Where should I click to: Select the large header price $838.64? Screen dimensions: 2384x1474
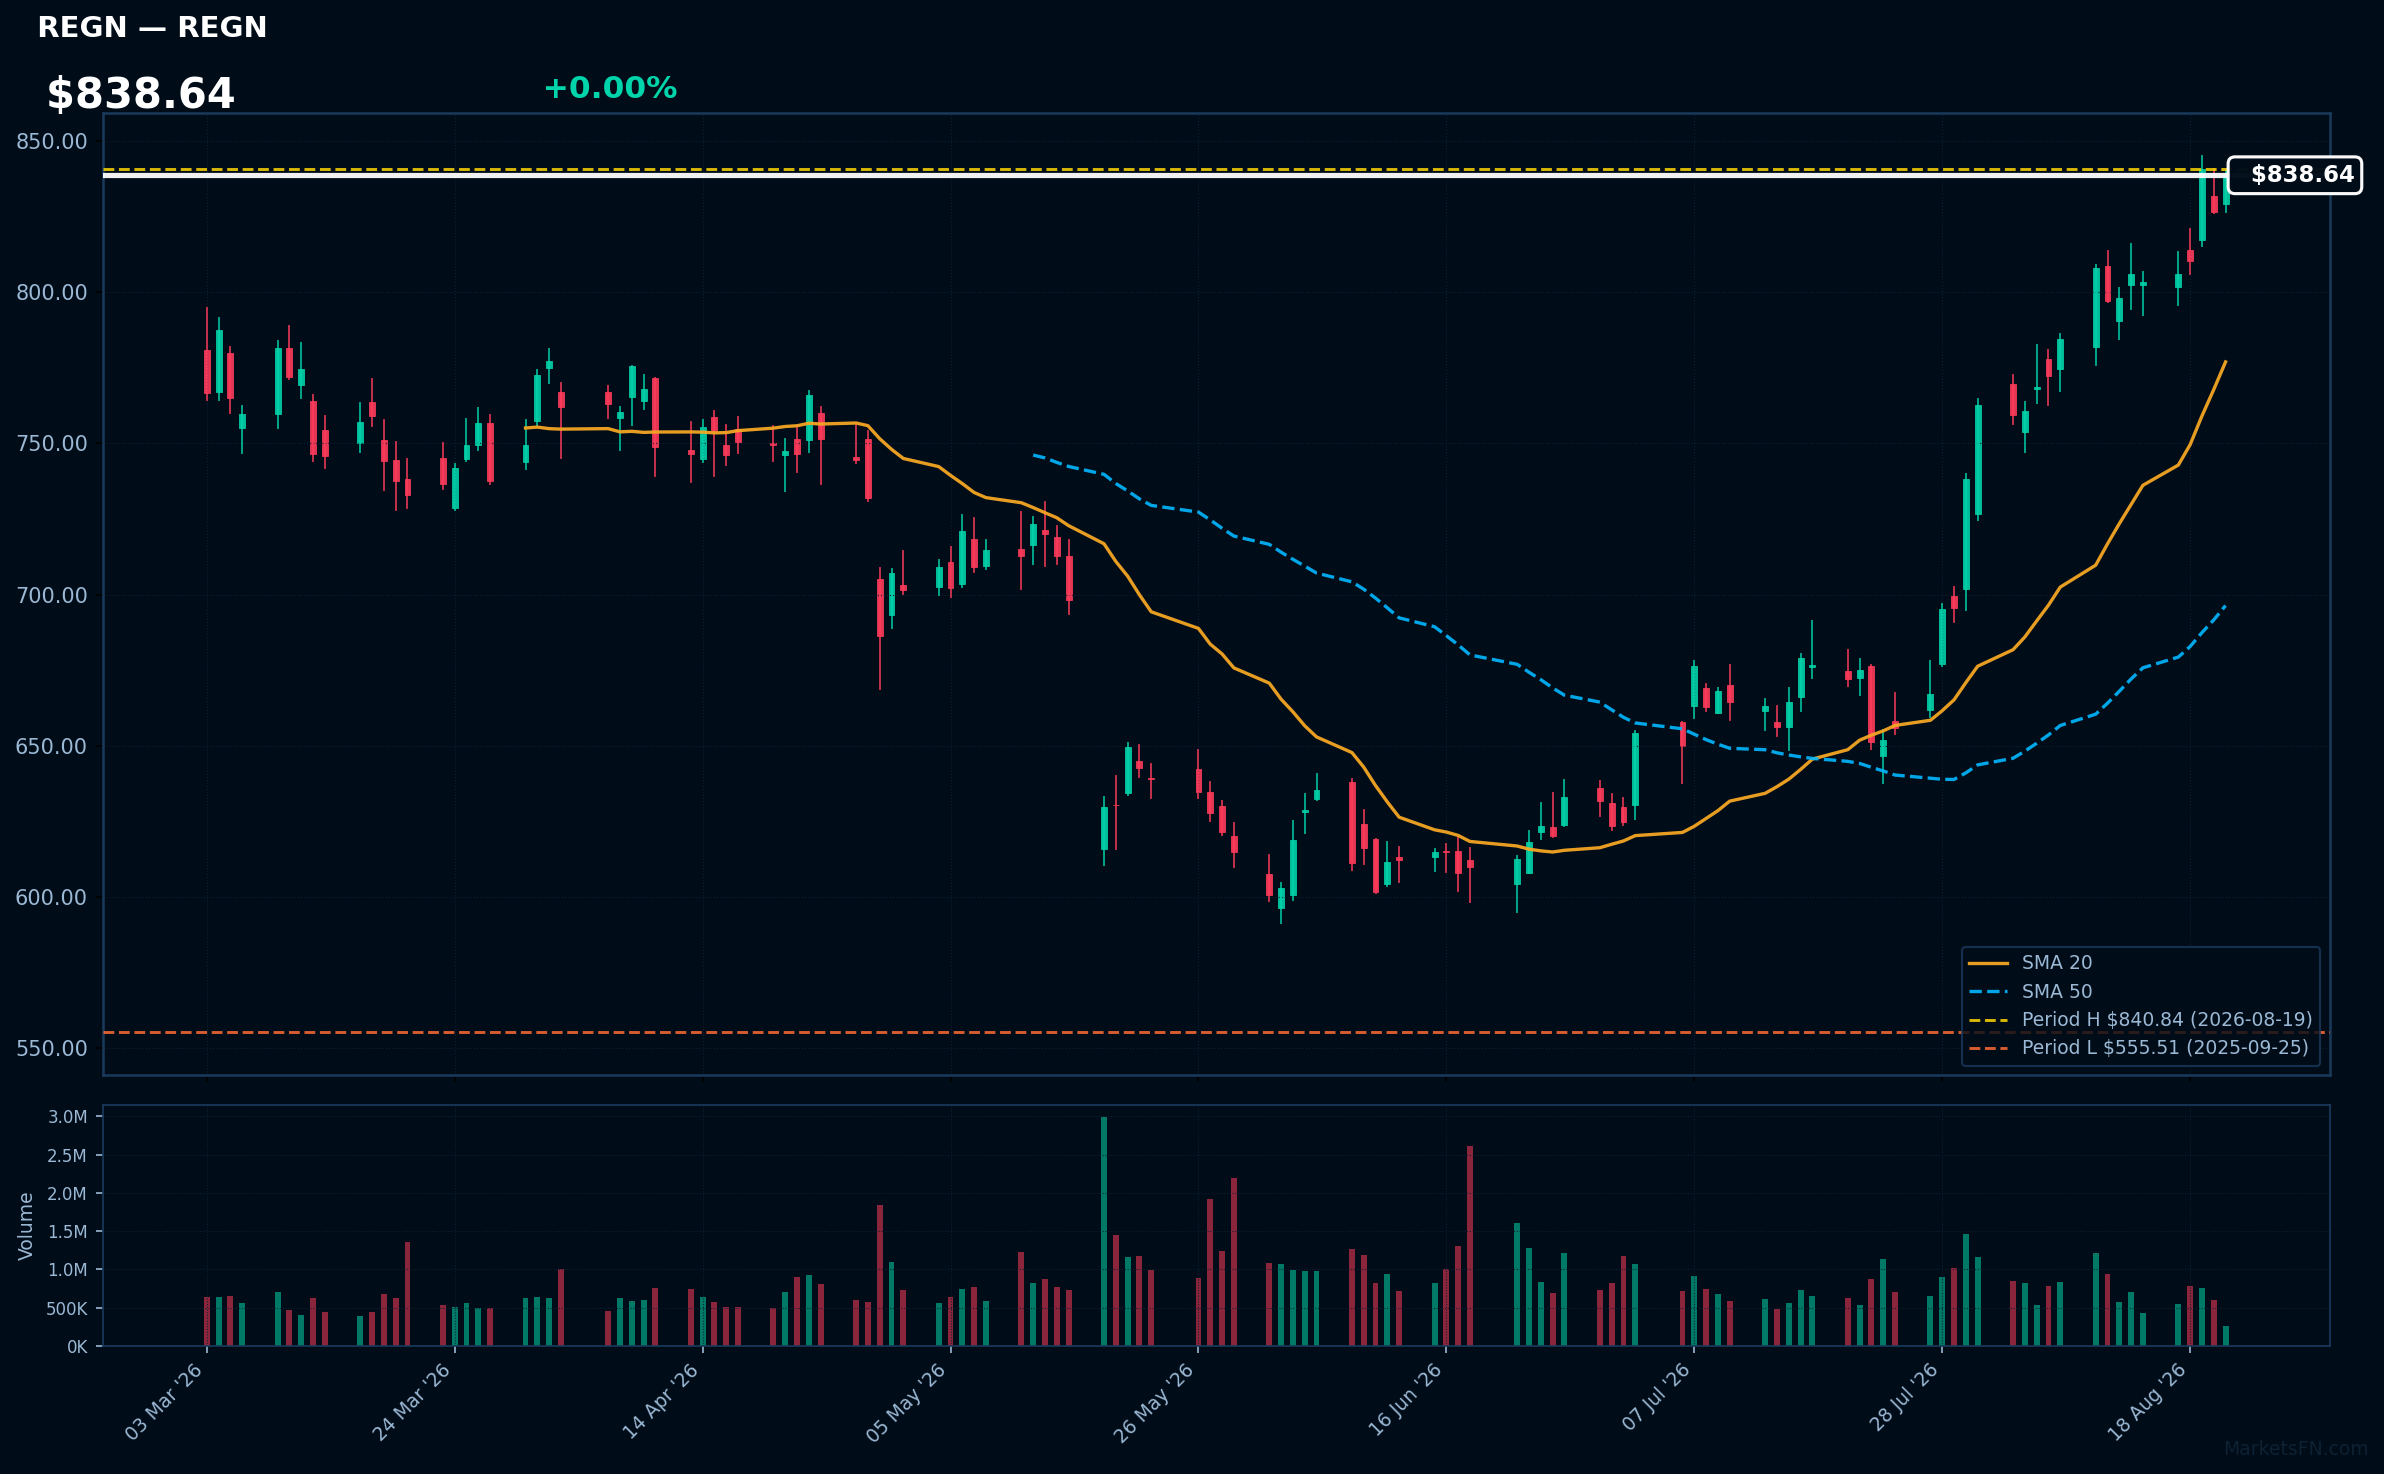point(140,94)
